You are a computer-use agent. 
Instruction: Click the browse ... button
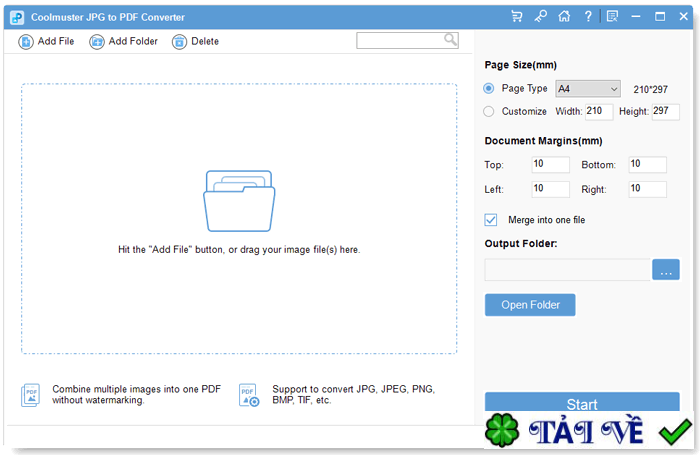pyautogui.click(x=666, y=270)
